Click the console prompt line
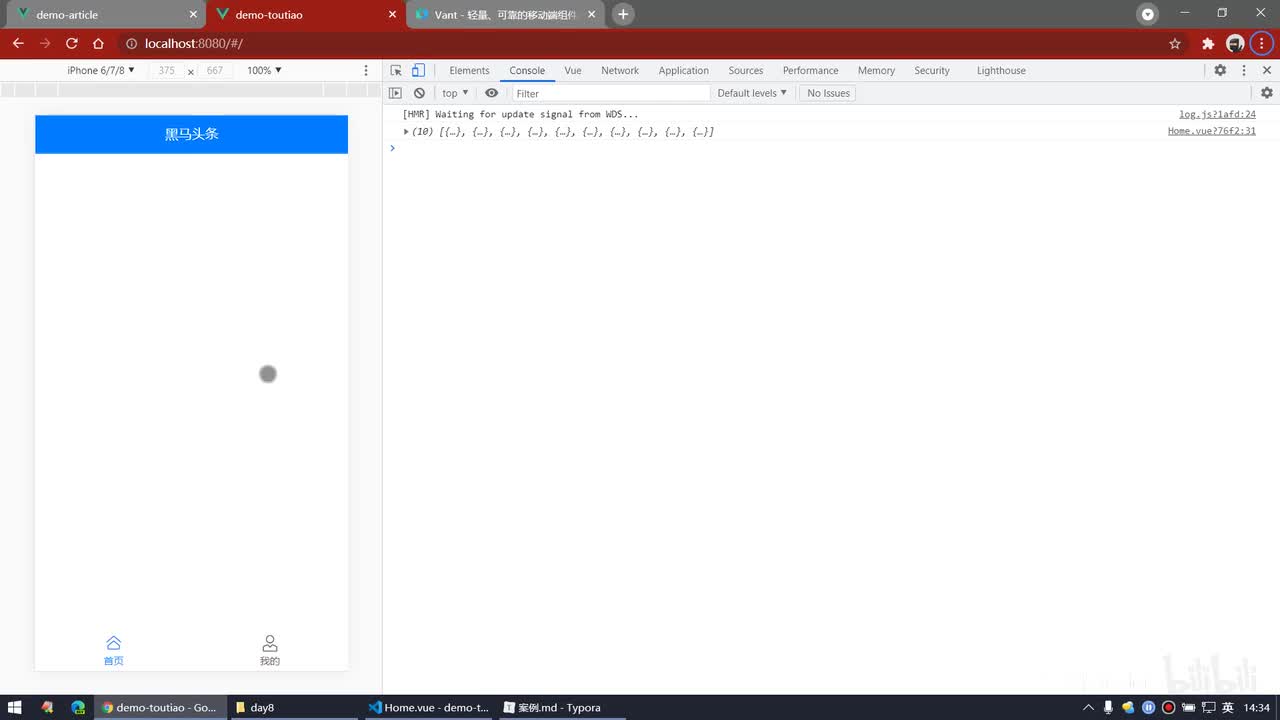 (830, 148)
